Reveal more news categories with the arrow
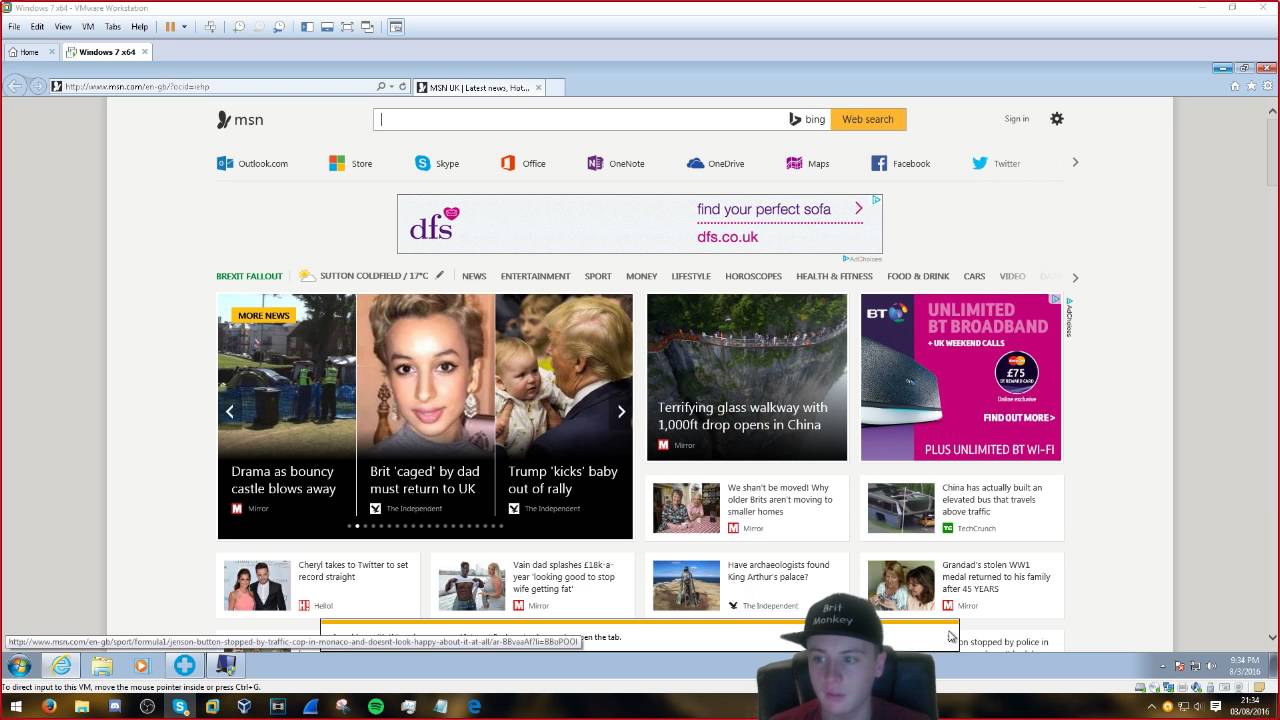Viewport: 1280px width, 720px height. pyautogui.click(x=1075, y=277)
